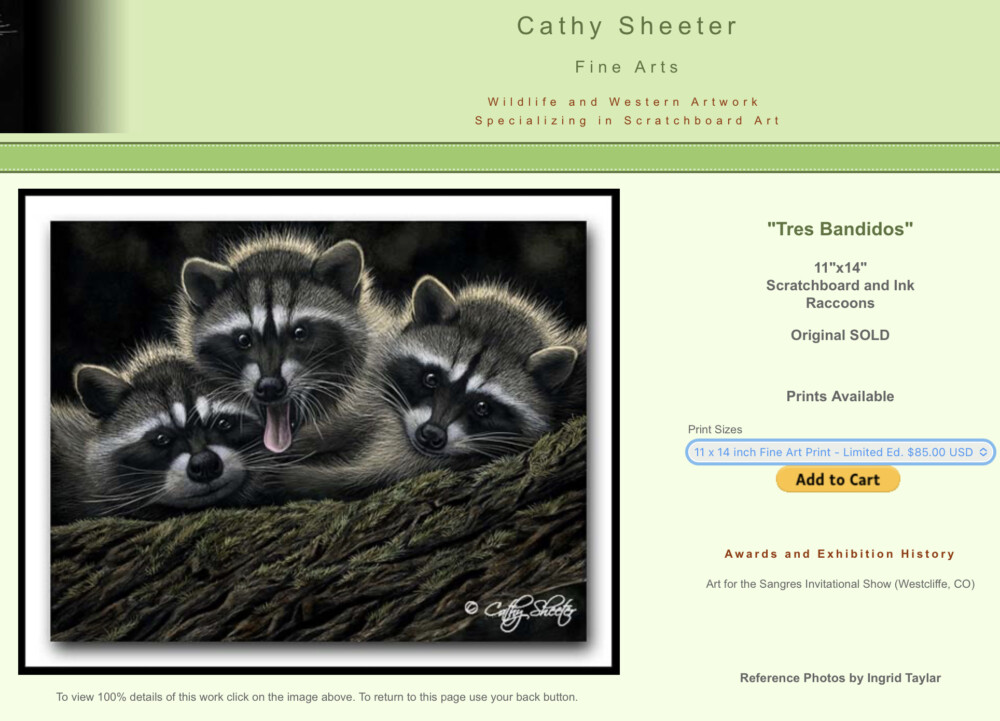Click the Art for the Sangres show entry

click(840, 583)
